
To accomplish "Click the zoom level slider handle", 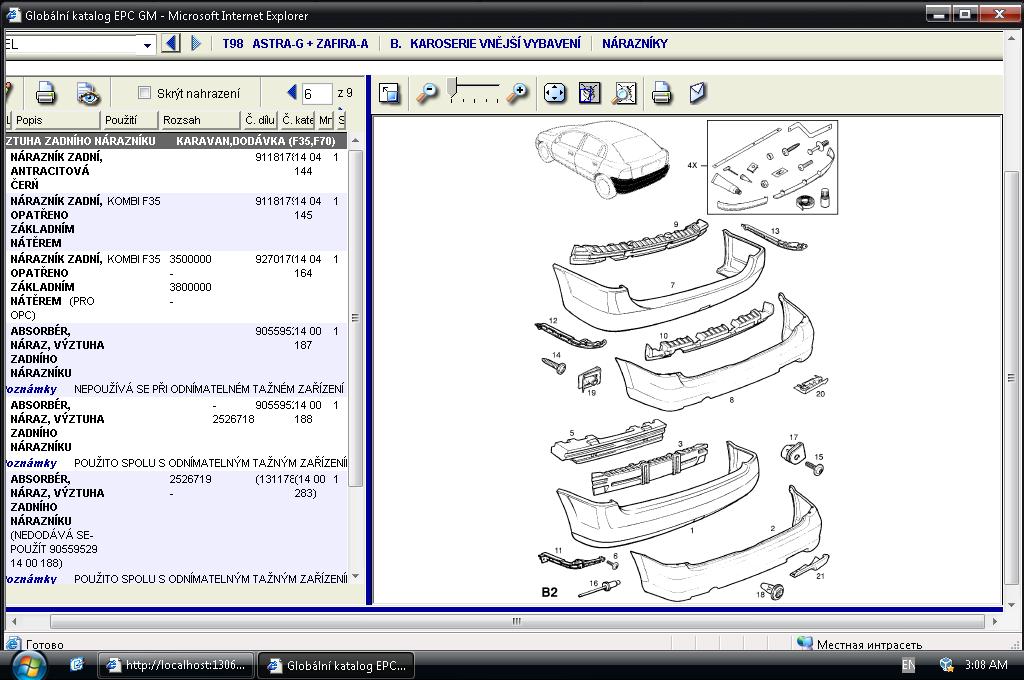I will coord(453,90).
